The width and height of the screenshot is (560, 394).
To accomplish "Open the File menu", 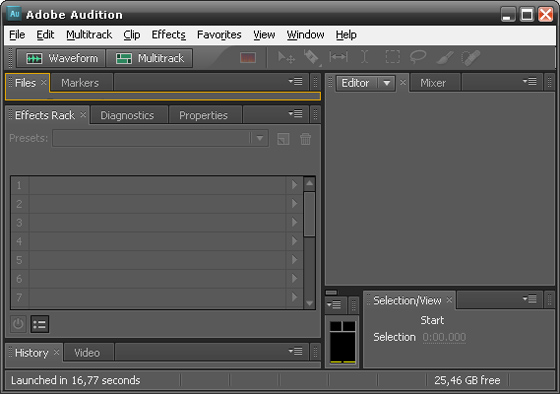I will point(17,35).
